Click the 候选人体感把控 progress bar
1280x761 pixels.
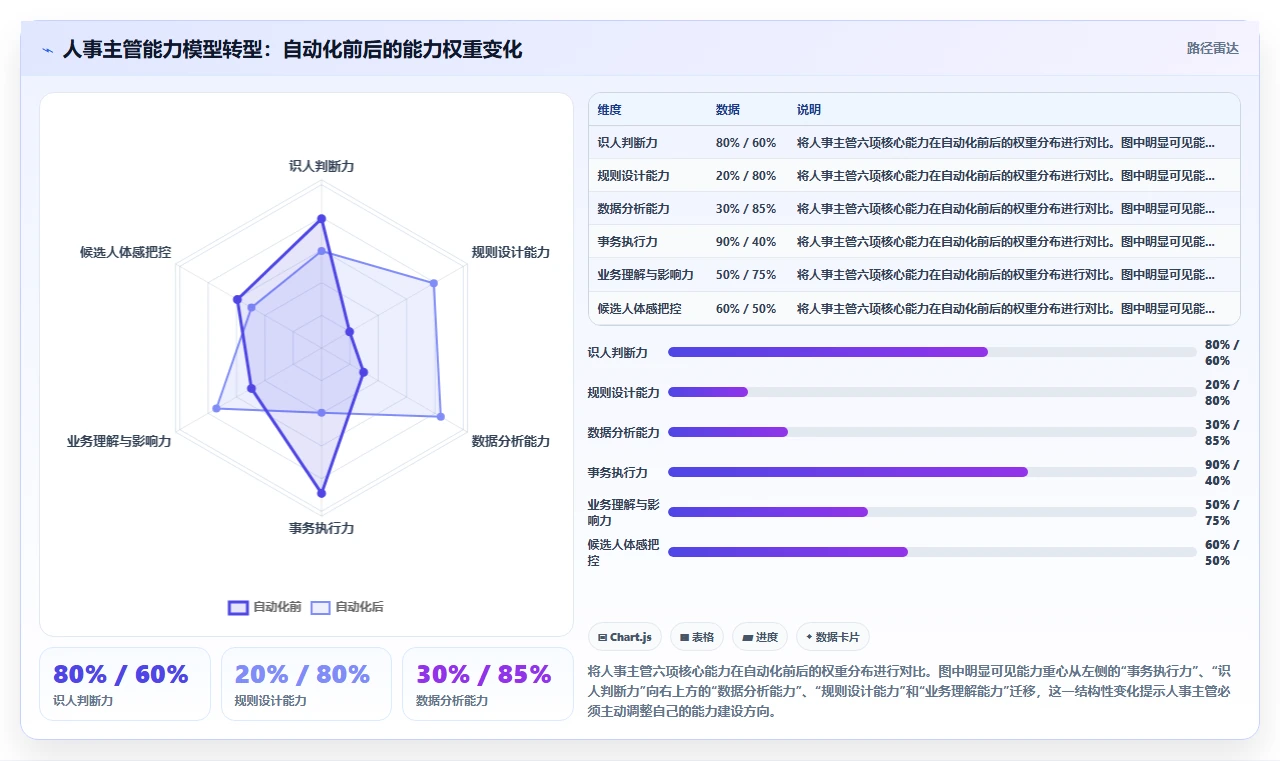[x=932, y=552]
